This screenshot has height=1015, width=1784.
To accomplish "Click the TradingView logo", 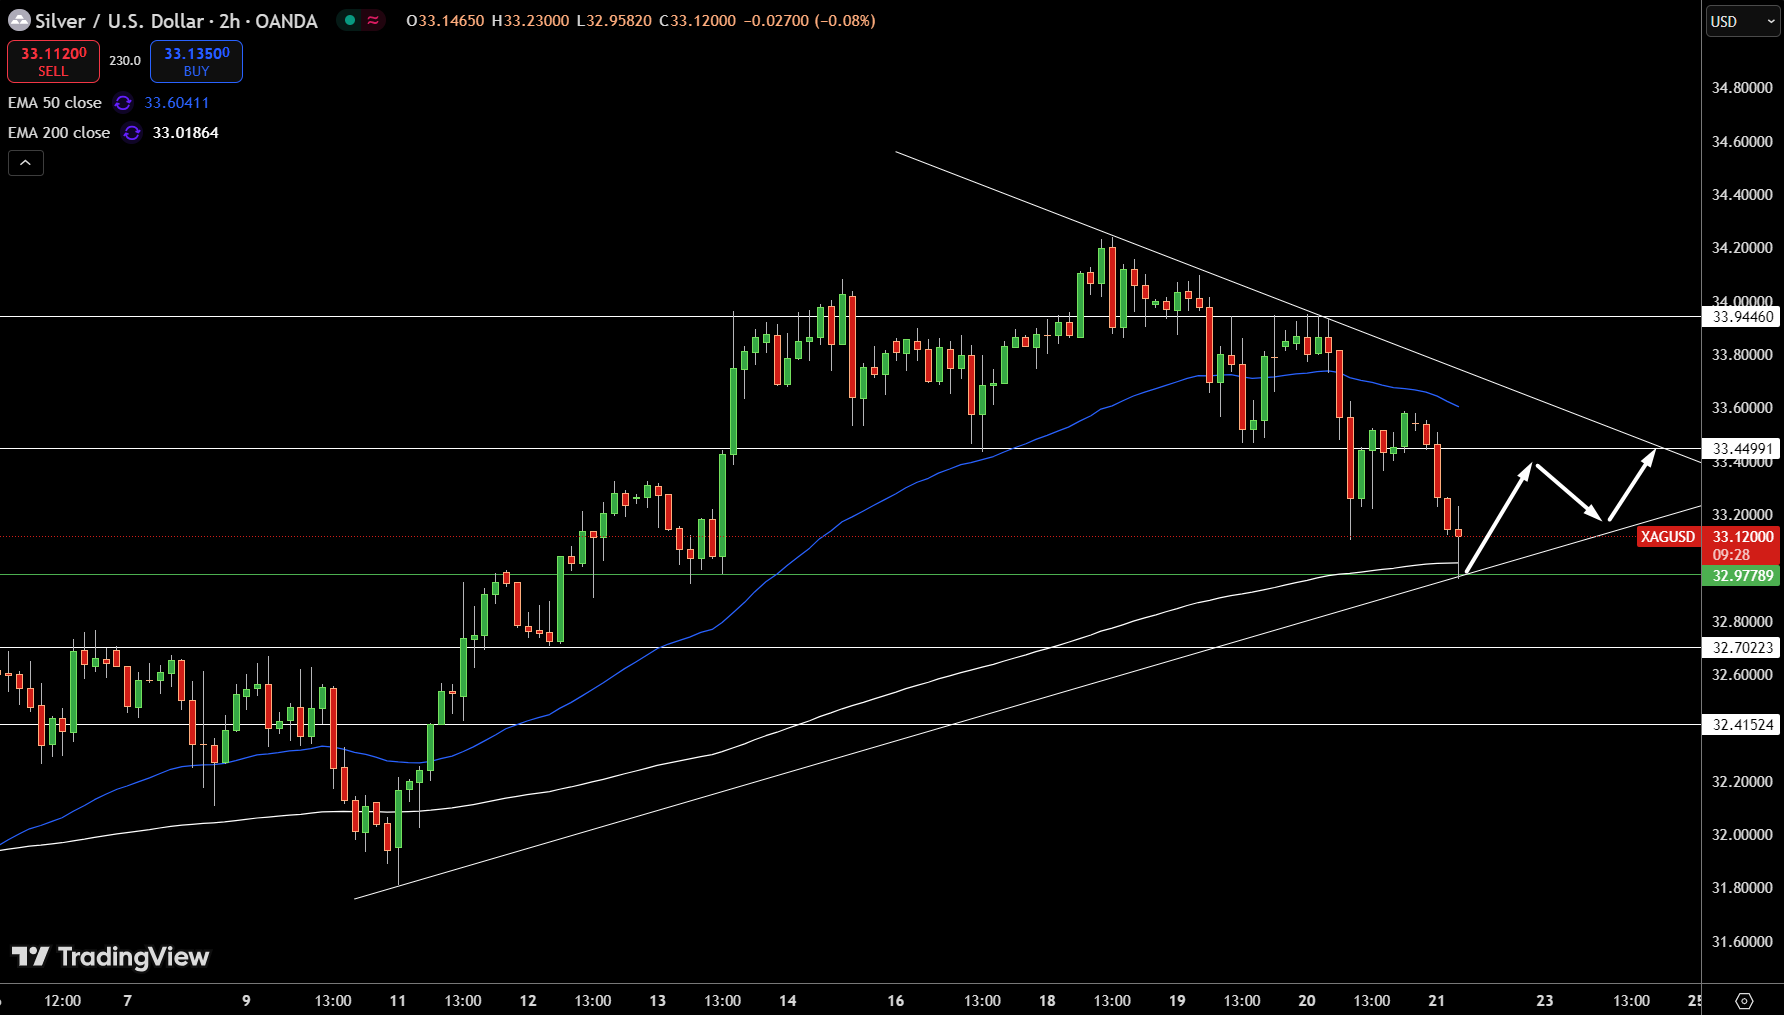I will coord(111,957).
